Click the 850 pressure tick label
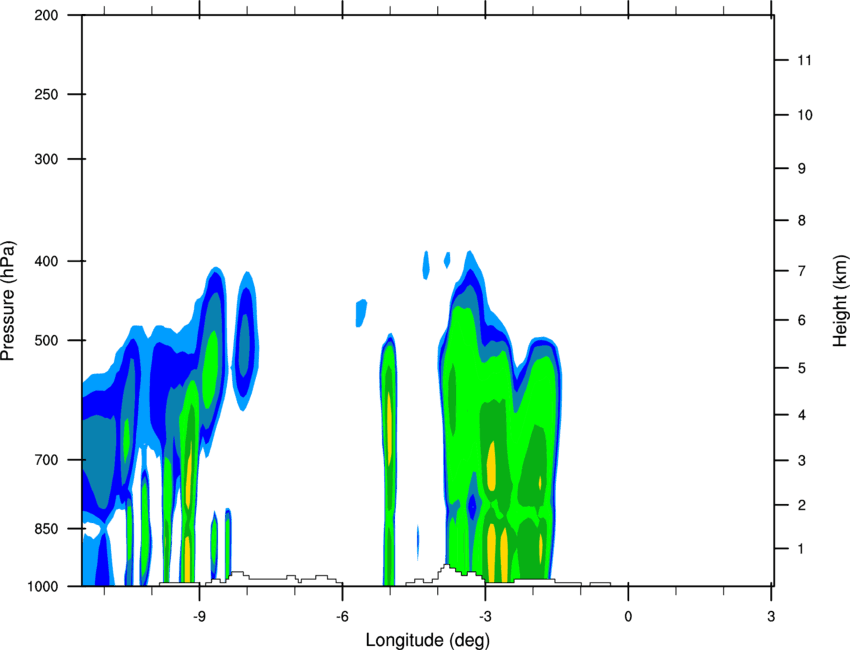The height and width of the screenshot is (650, 850). (x=46, y=529)
